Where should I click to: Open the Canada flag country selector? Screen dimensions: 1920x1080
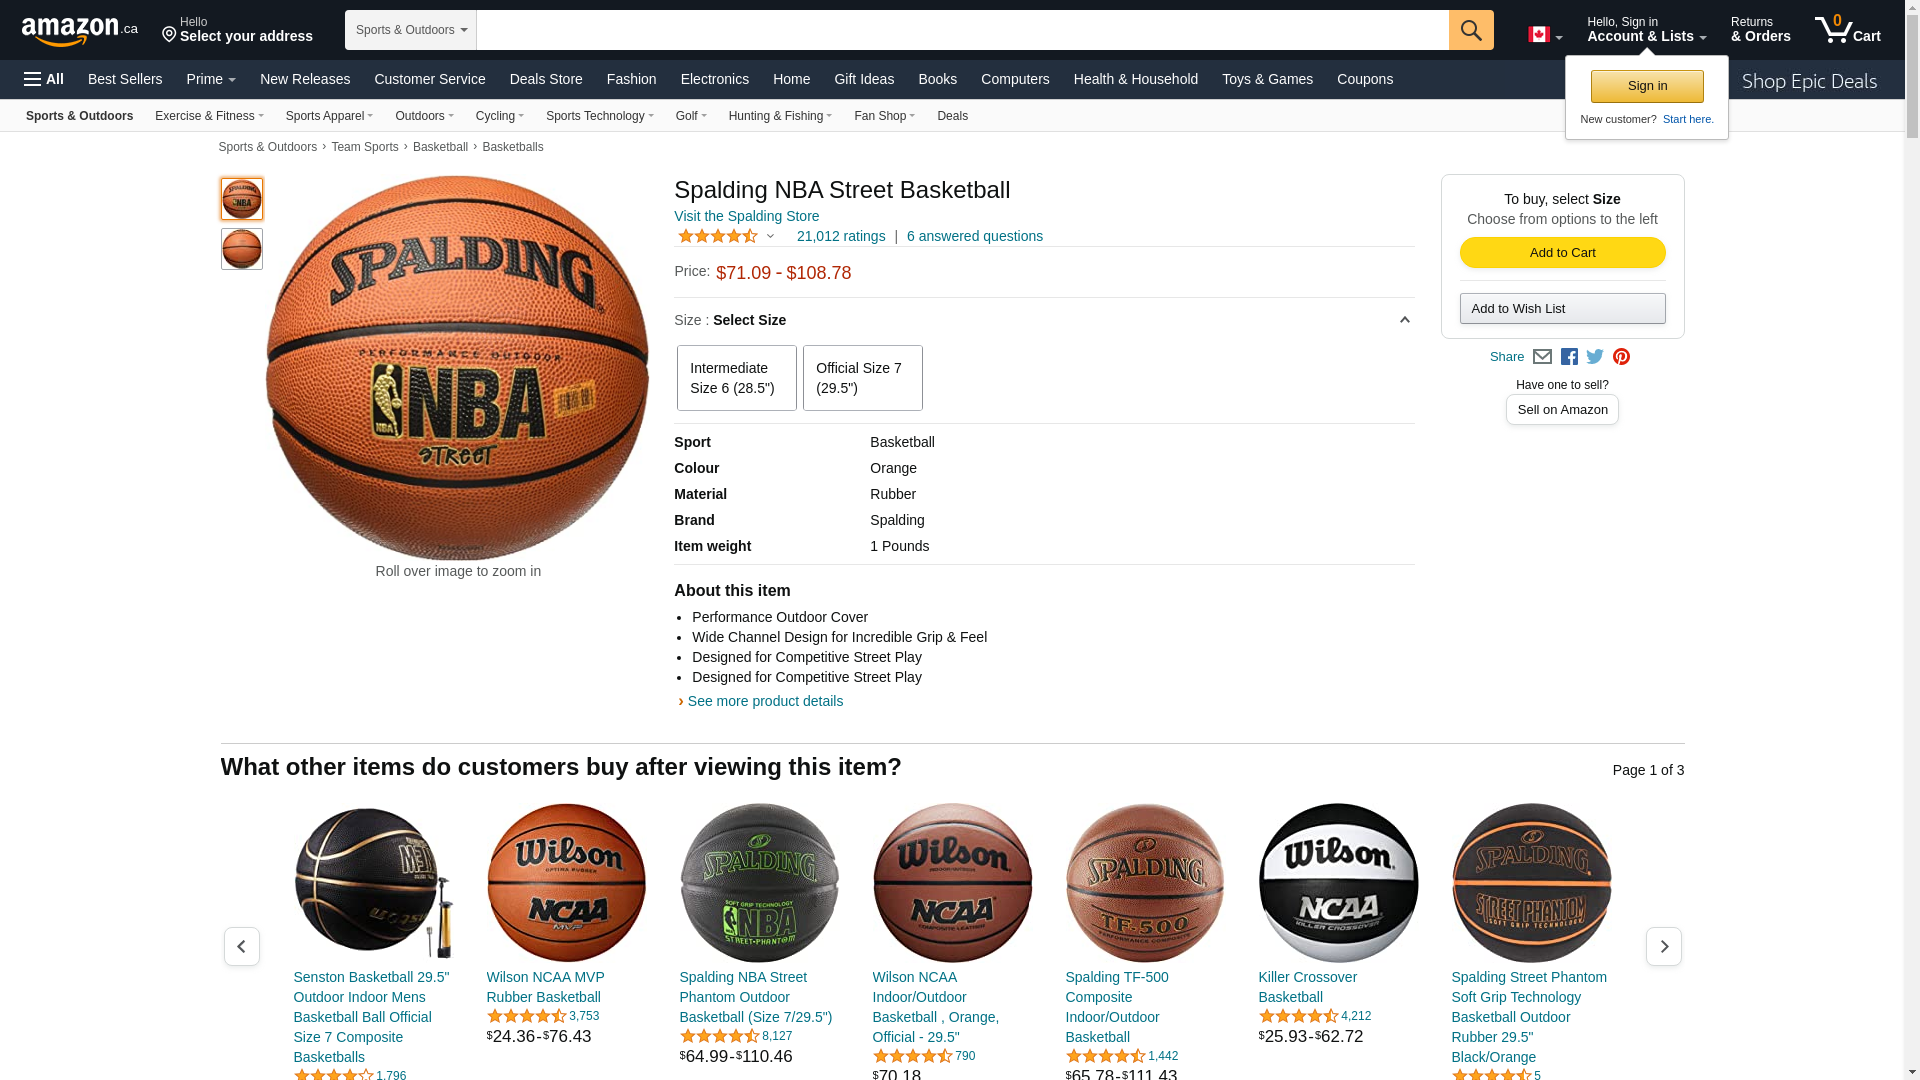pyautogui.click(x=1545, y=35)
